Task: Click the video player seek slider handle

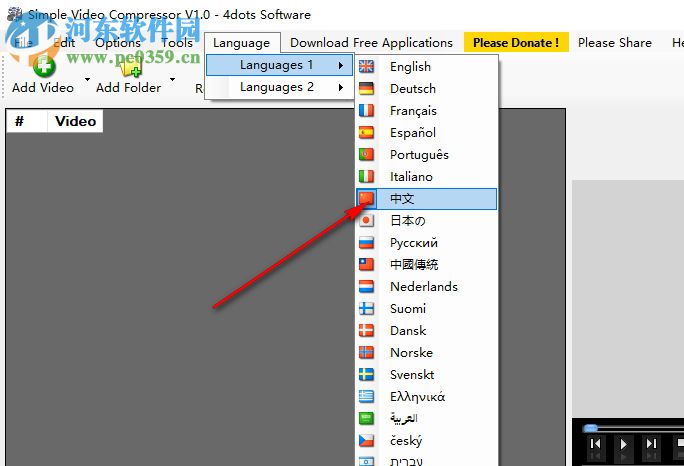Action: pyautogui.click(x=590, y=428)
